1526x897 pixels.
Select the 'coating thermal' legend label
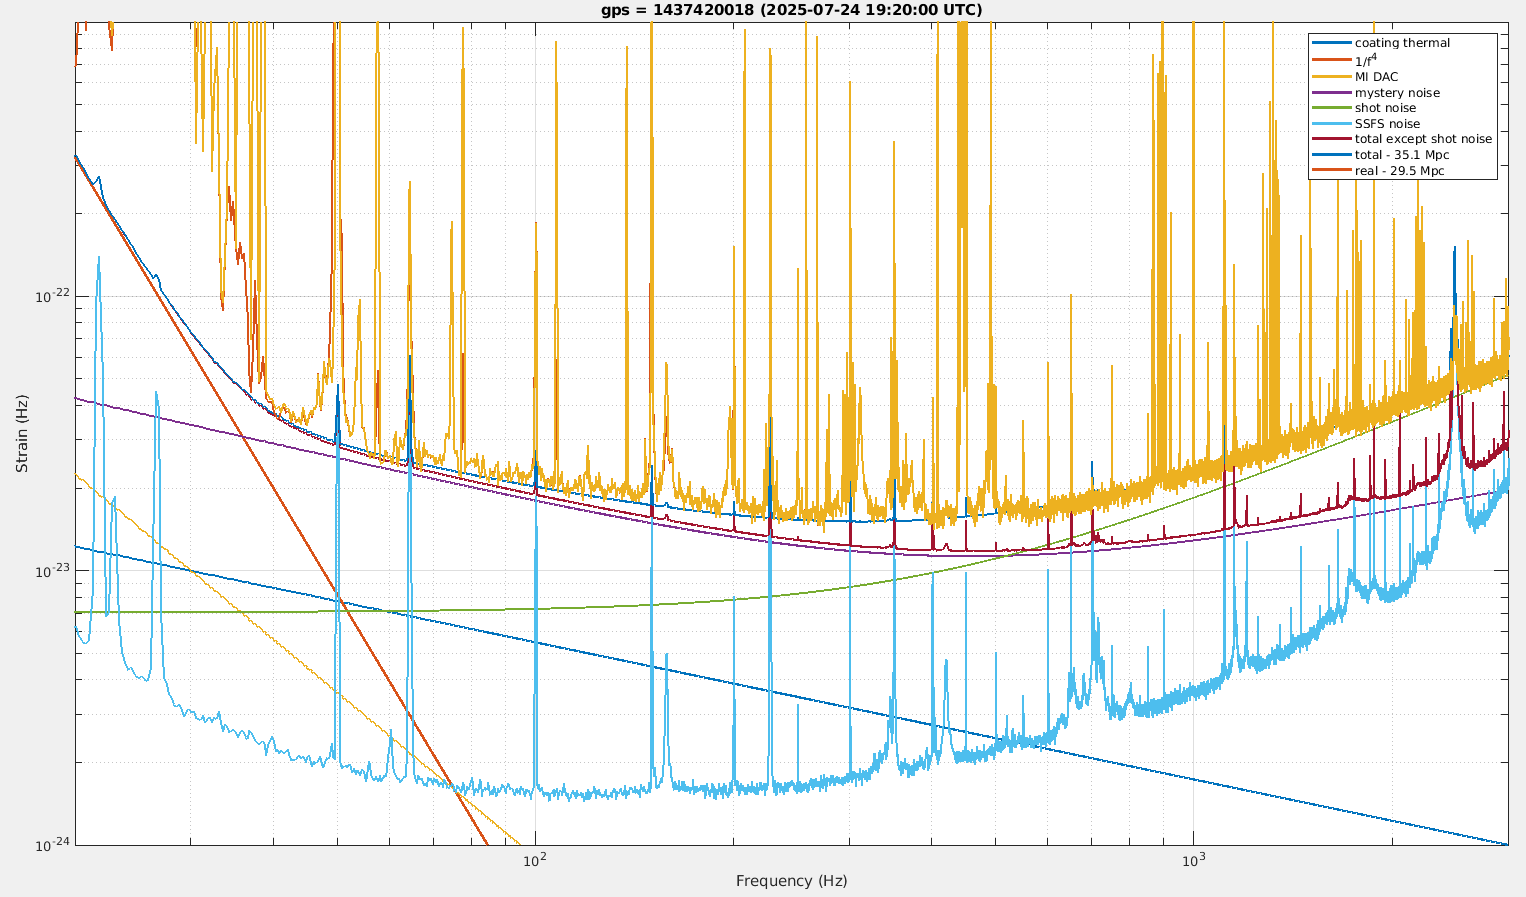(1402, 43)
